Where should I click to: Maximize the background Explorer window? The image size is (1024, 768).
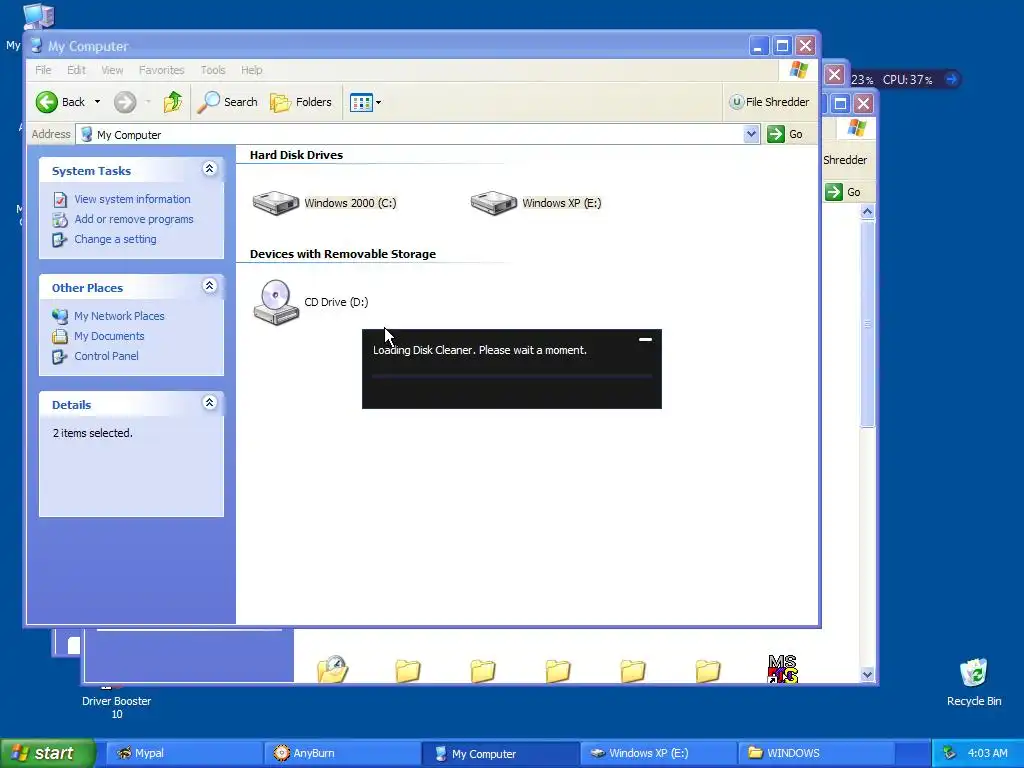pyautogui.click(x=840, y=103)
